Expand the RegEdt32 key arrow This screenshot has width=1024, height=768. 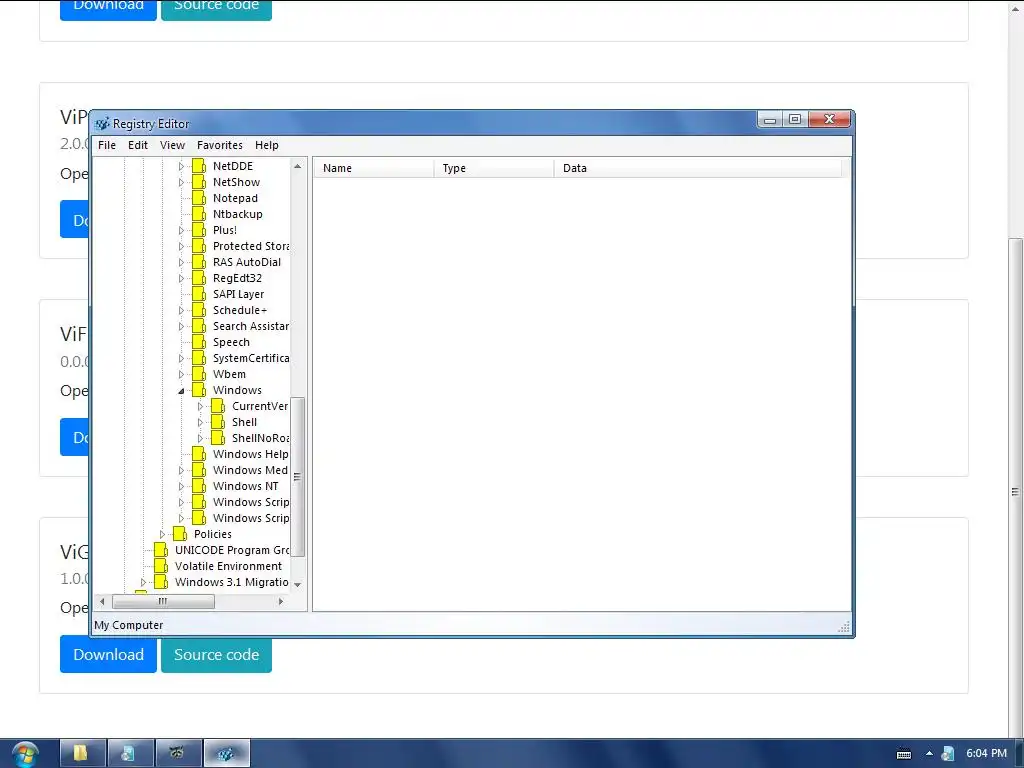(182, 278)
